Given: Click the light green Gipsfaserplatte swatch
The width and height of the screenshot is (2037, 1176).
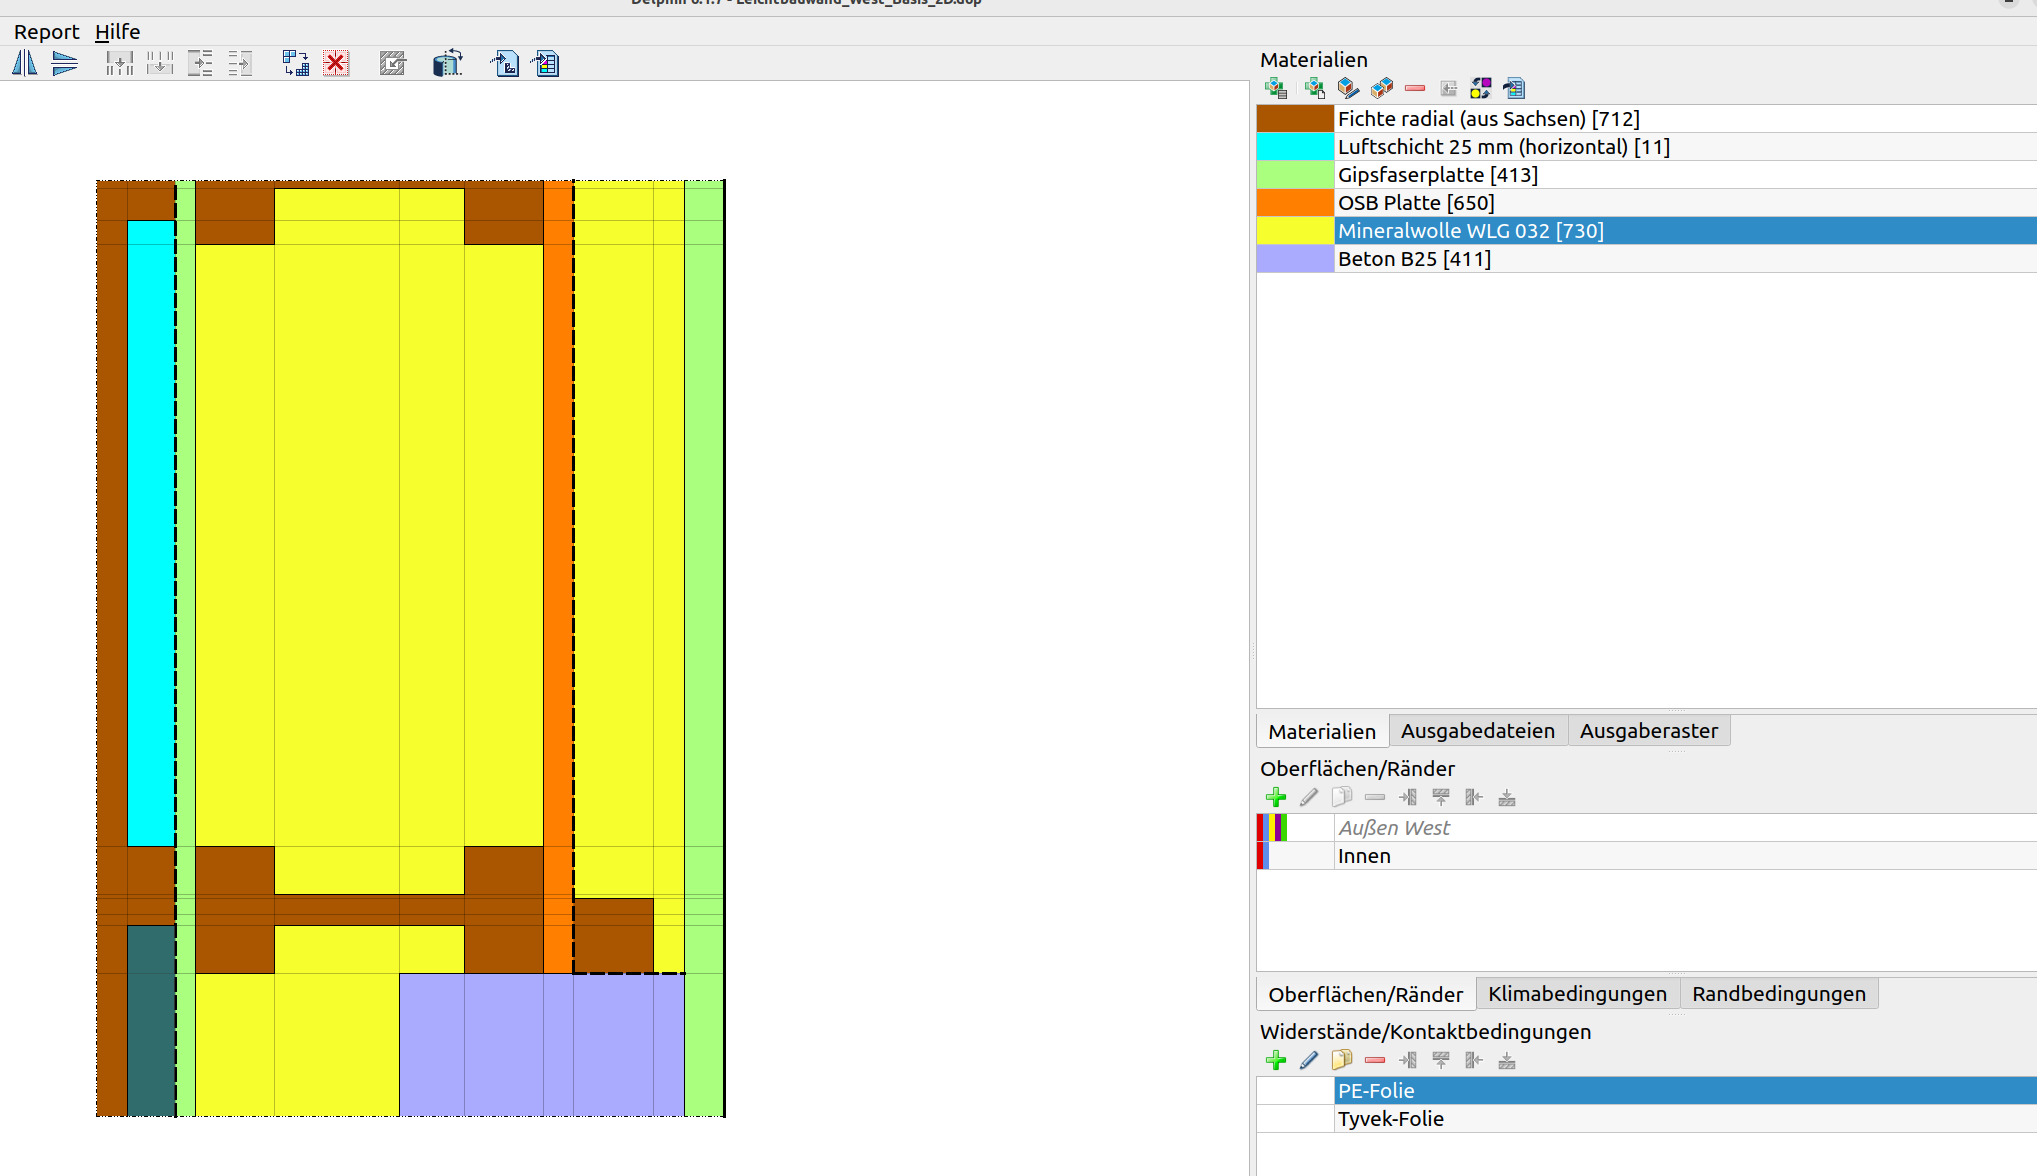Looking at the screenshot, I should tap(1295, 175).
